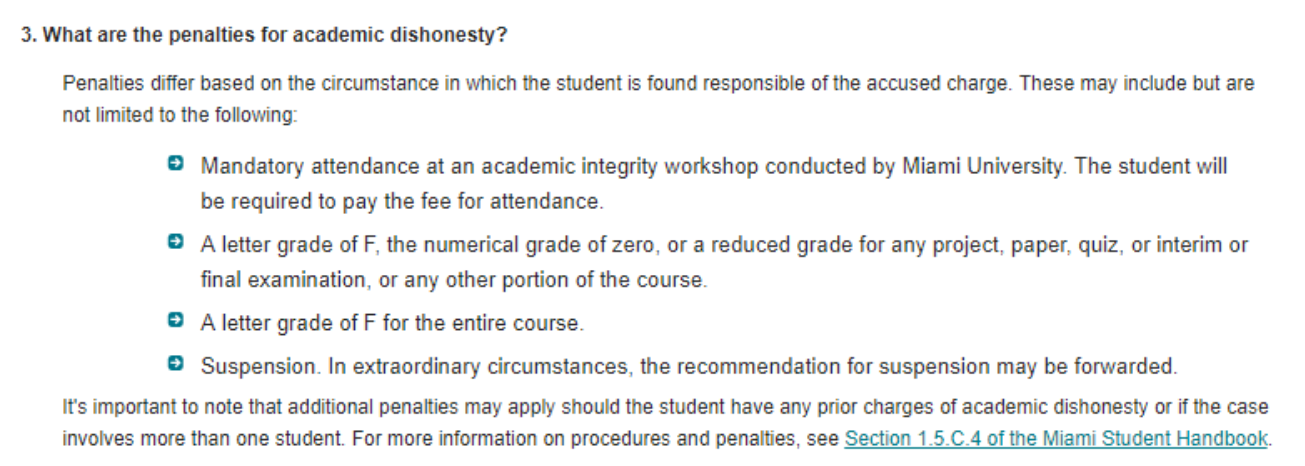
Task: Click the 'In extraordinary circumstances' sentence
Action: (x=750, y=367)
